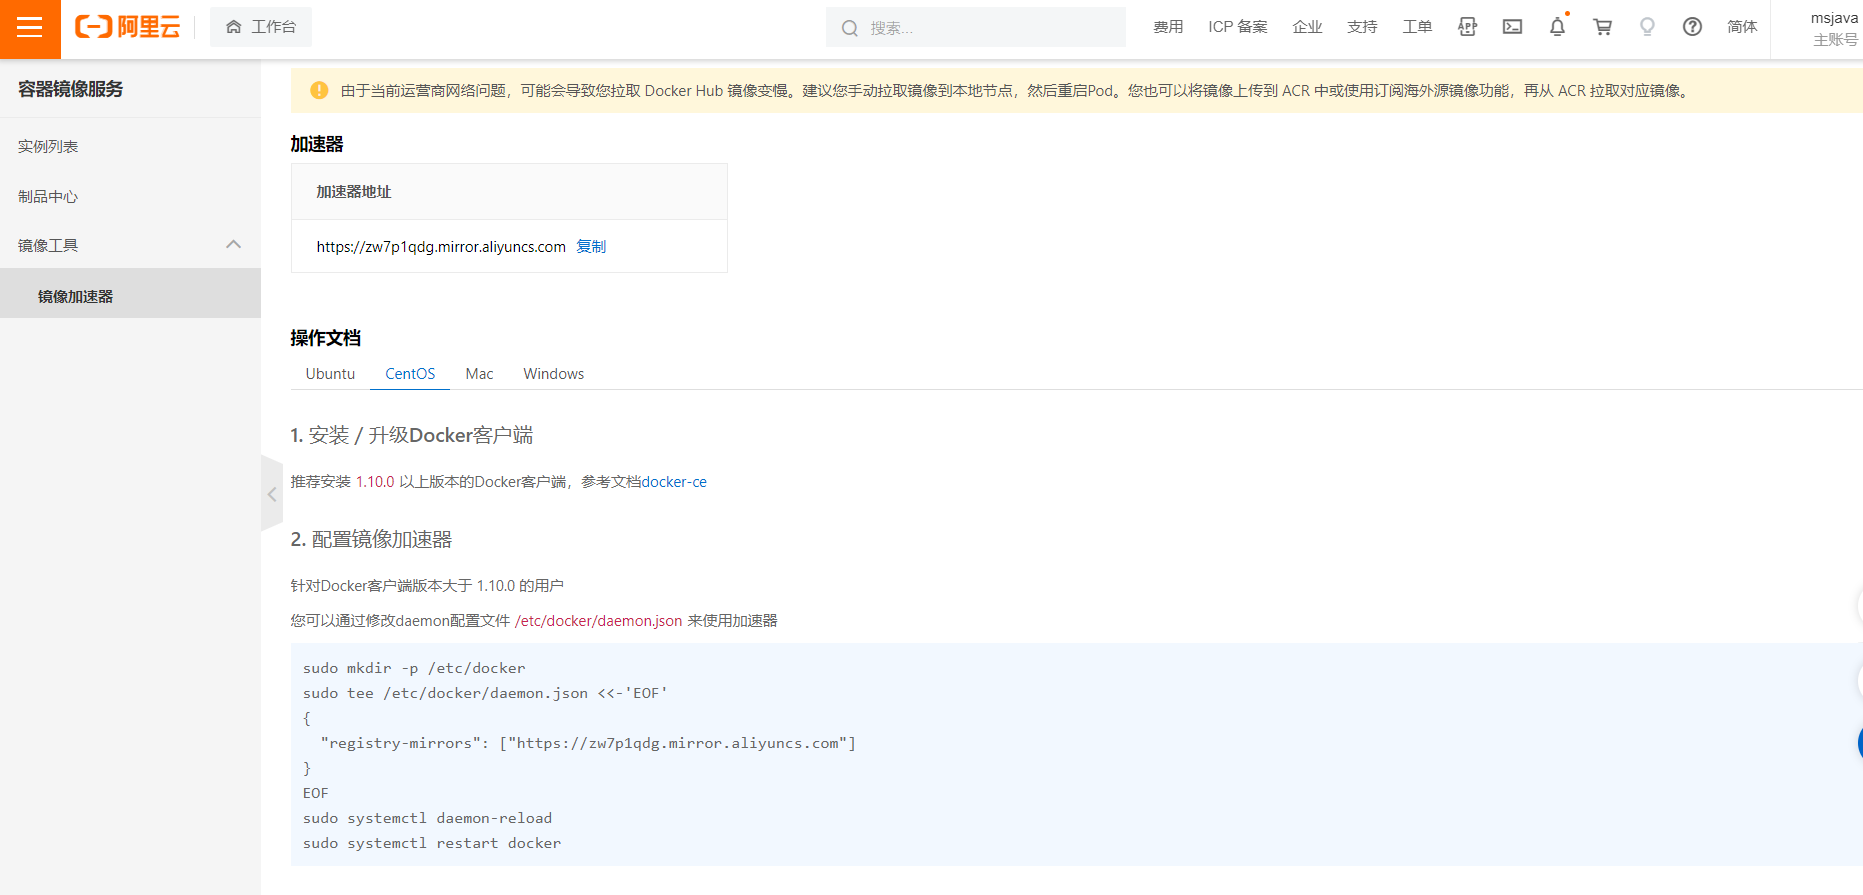
Task: Switch to the Mac tab
Action: [479, 373]
